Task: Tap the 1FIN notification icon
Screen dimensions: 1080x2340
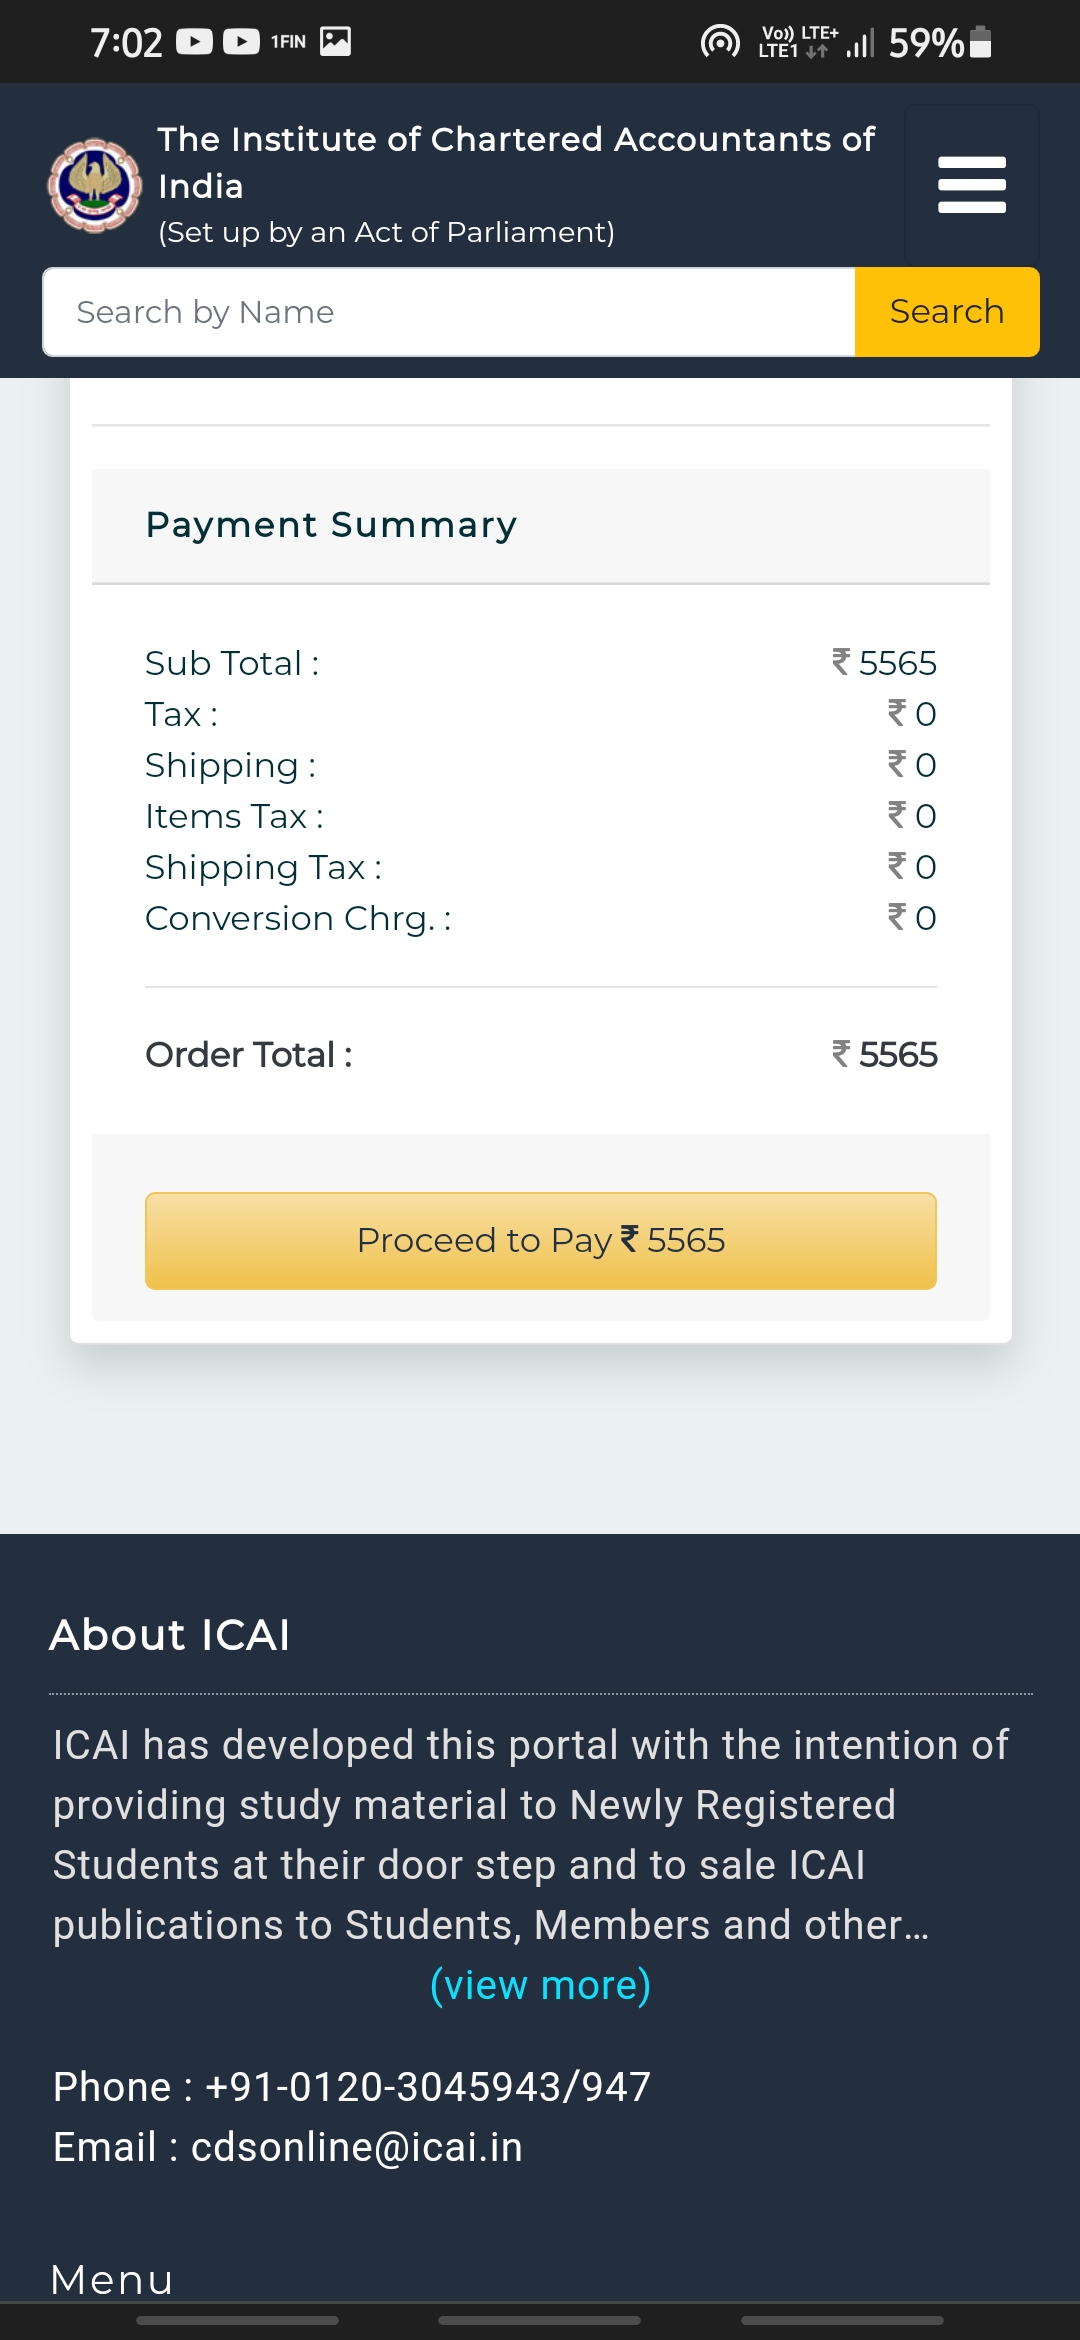Action: 288,42
